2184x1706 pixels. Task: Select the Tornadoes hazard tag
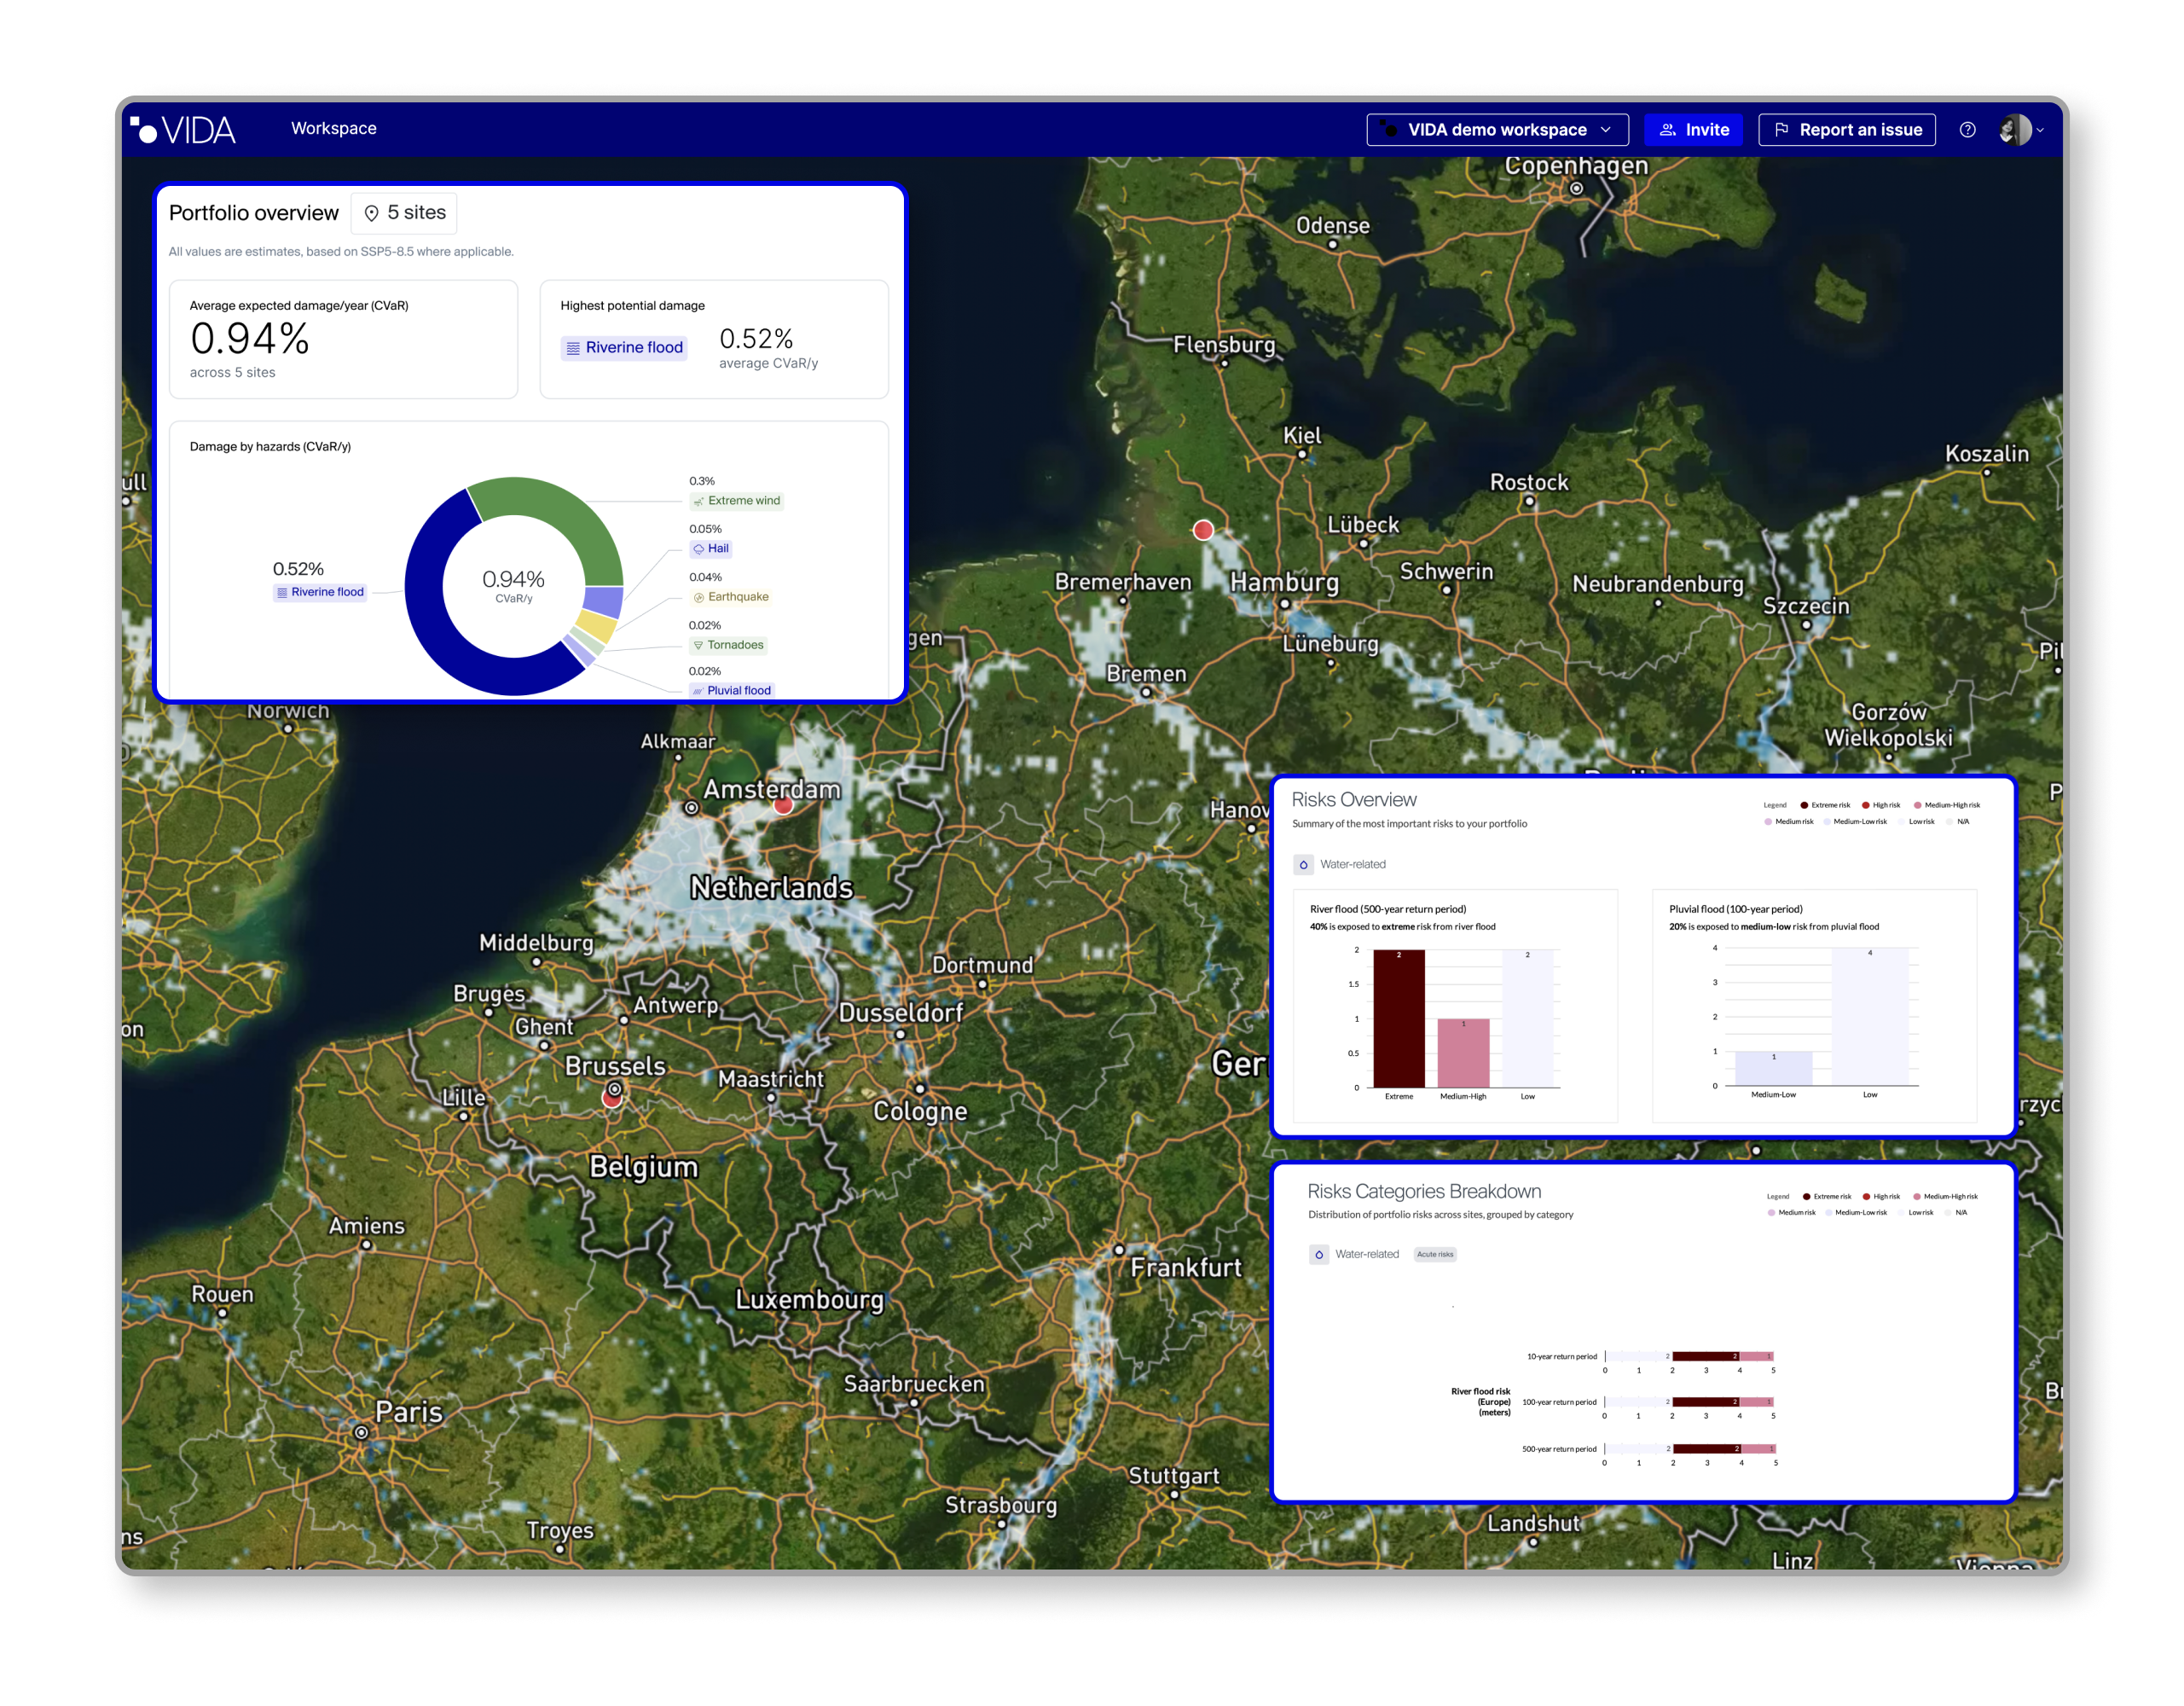[728, 645]
